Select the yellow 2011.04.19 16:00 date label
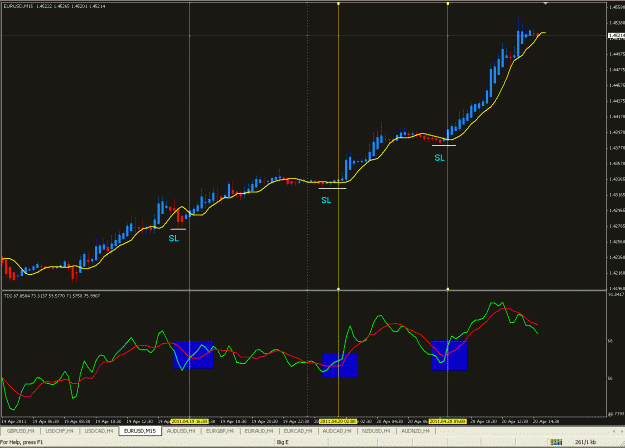This screenshot has width=625, height=448. [190, 421]
